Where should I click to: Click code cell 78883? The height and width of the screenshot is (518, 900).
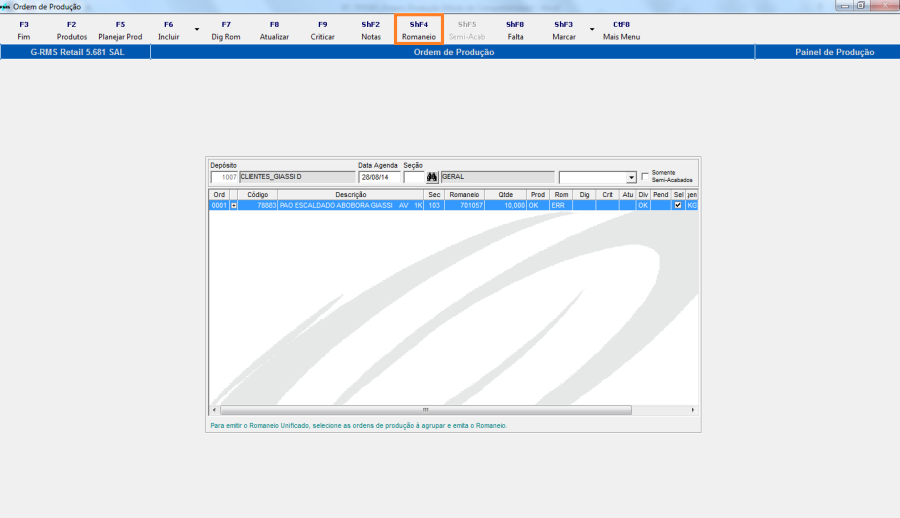pyautogui.click(x=258, y=205)
